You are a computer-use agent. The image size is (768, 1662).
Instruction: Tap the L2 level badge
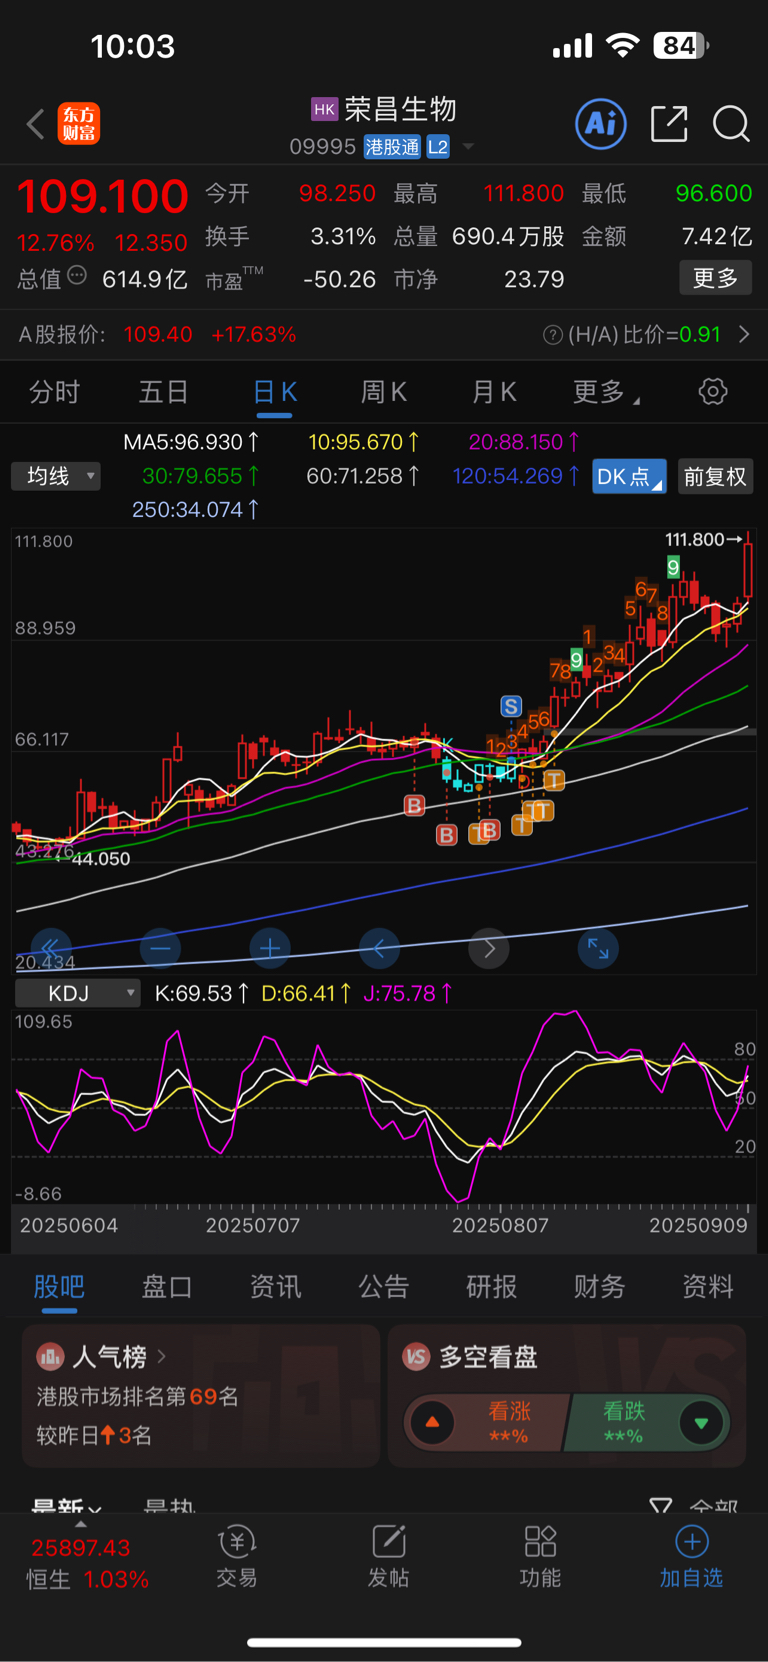(438, 147)
